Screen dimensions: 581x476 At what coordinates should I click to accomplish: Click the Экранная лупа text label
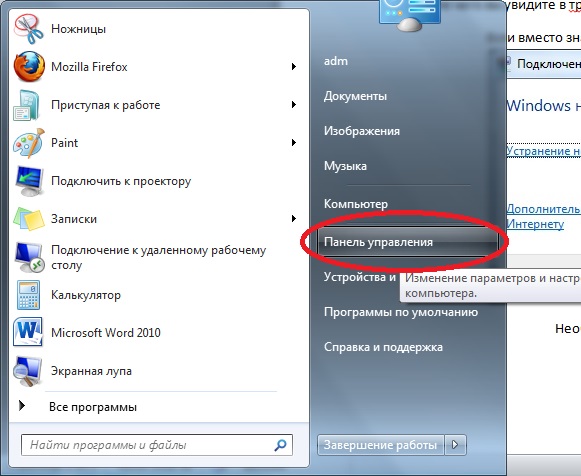91,371
